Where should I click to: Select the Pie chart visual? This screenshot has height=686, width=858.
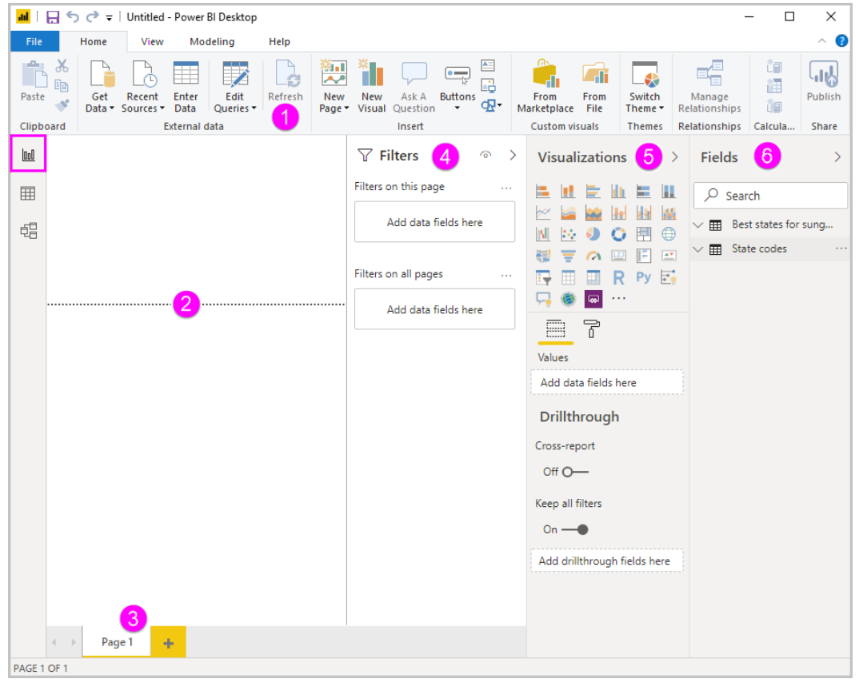593,234
